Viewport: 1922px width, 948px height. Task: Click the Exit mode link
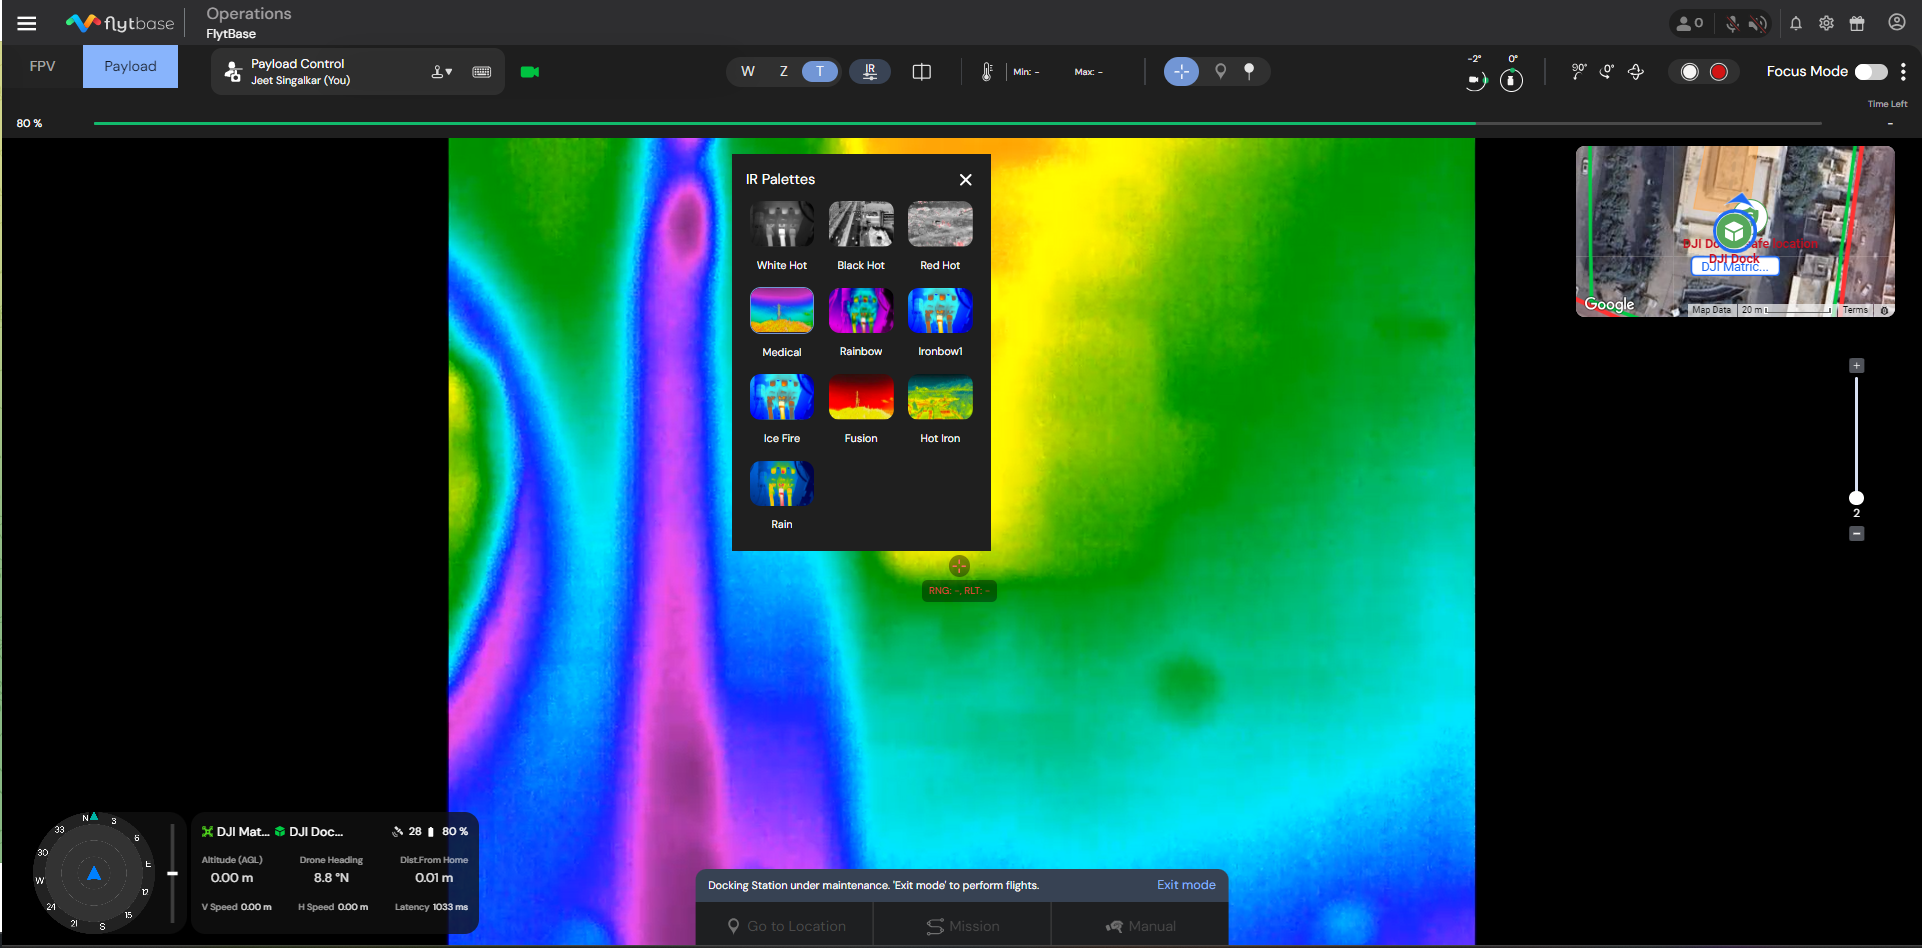pos(1186,885)
